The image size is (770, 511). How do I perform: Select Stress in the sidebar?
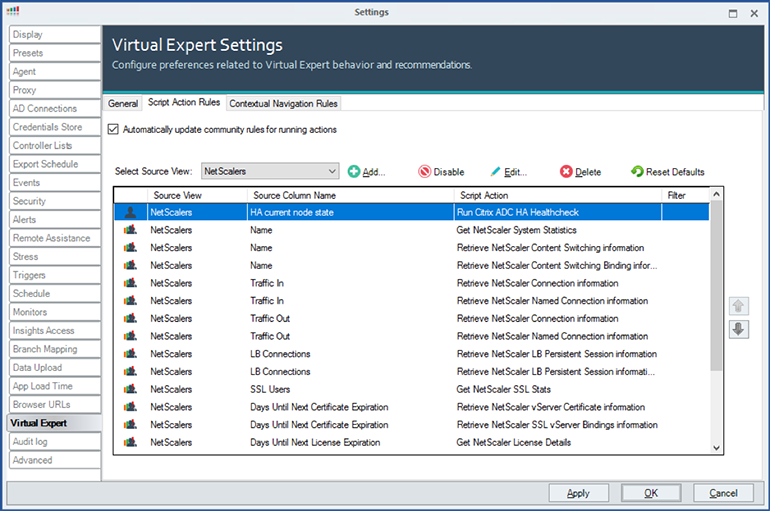55,256
